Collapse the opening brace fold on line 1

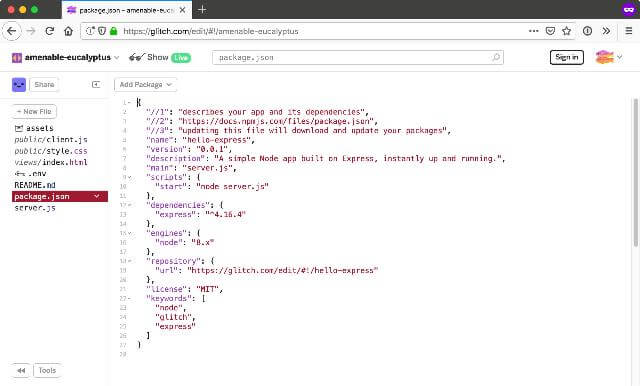[x=129, y=102]
